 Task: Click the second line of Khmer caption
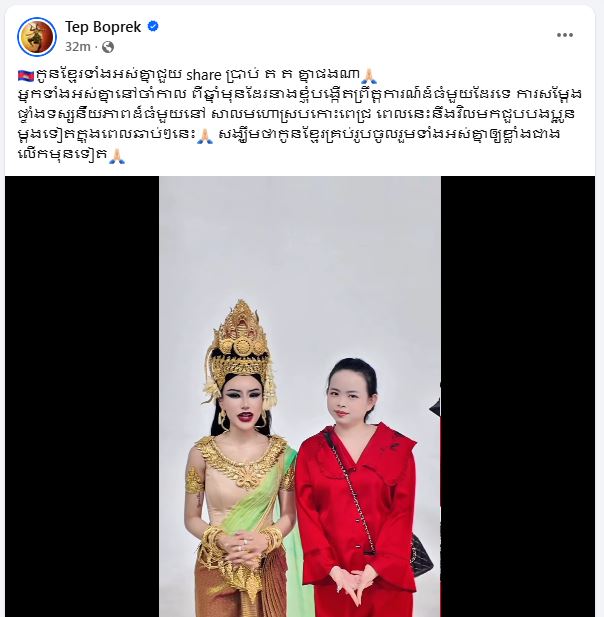pyautogui.click(x=300, y=94)
